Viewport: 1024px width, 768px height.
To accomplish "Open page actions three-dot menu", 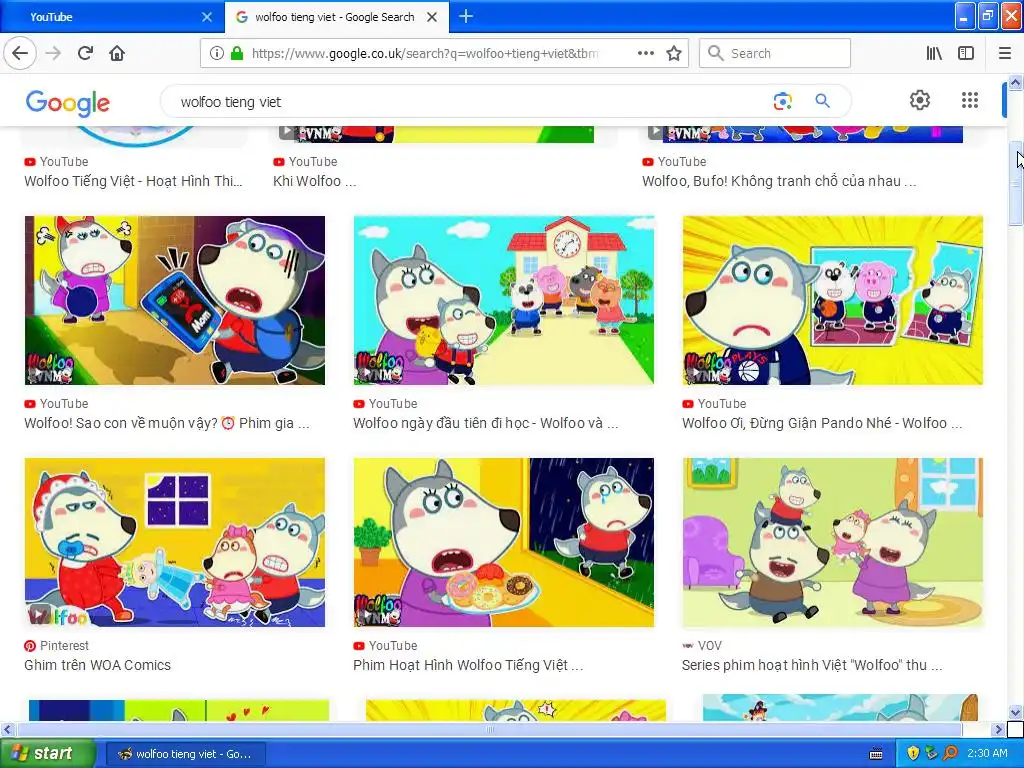I will (645, 54).
